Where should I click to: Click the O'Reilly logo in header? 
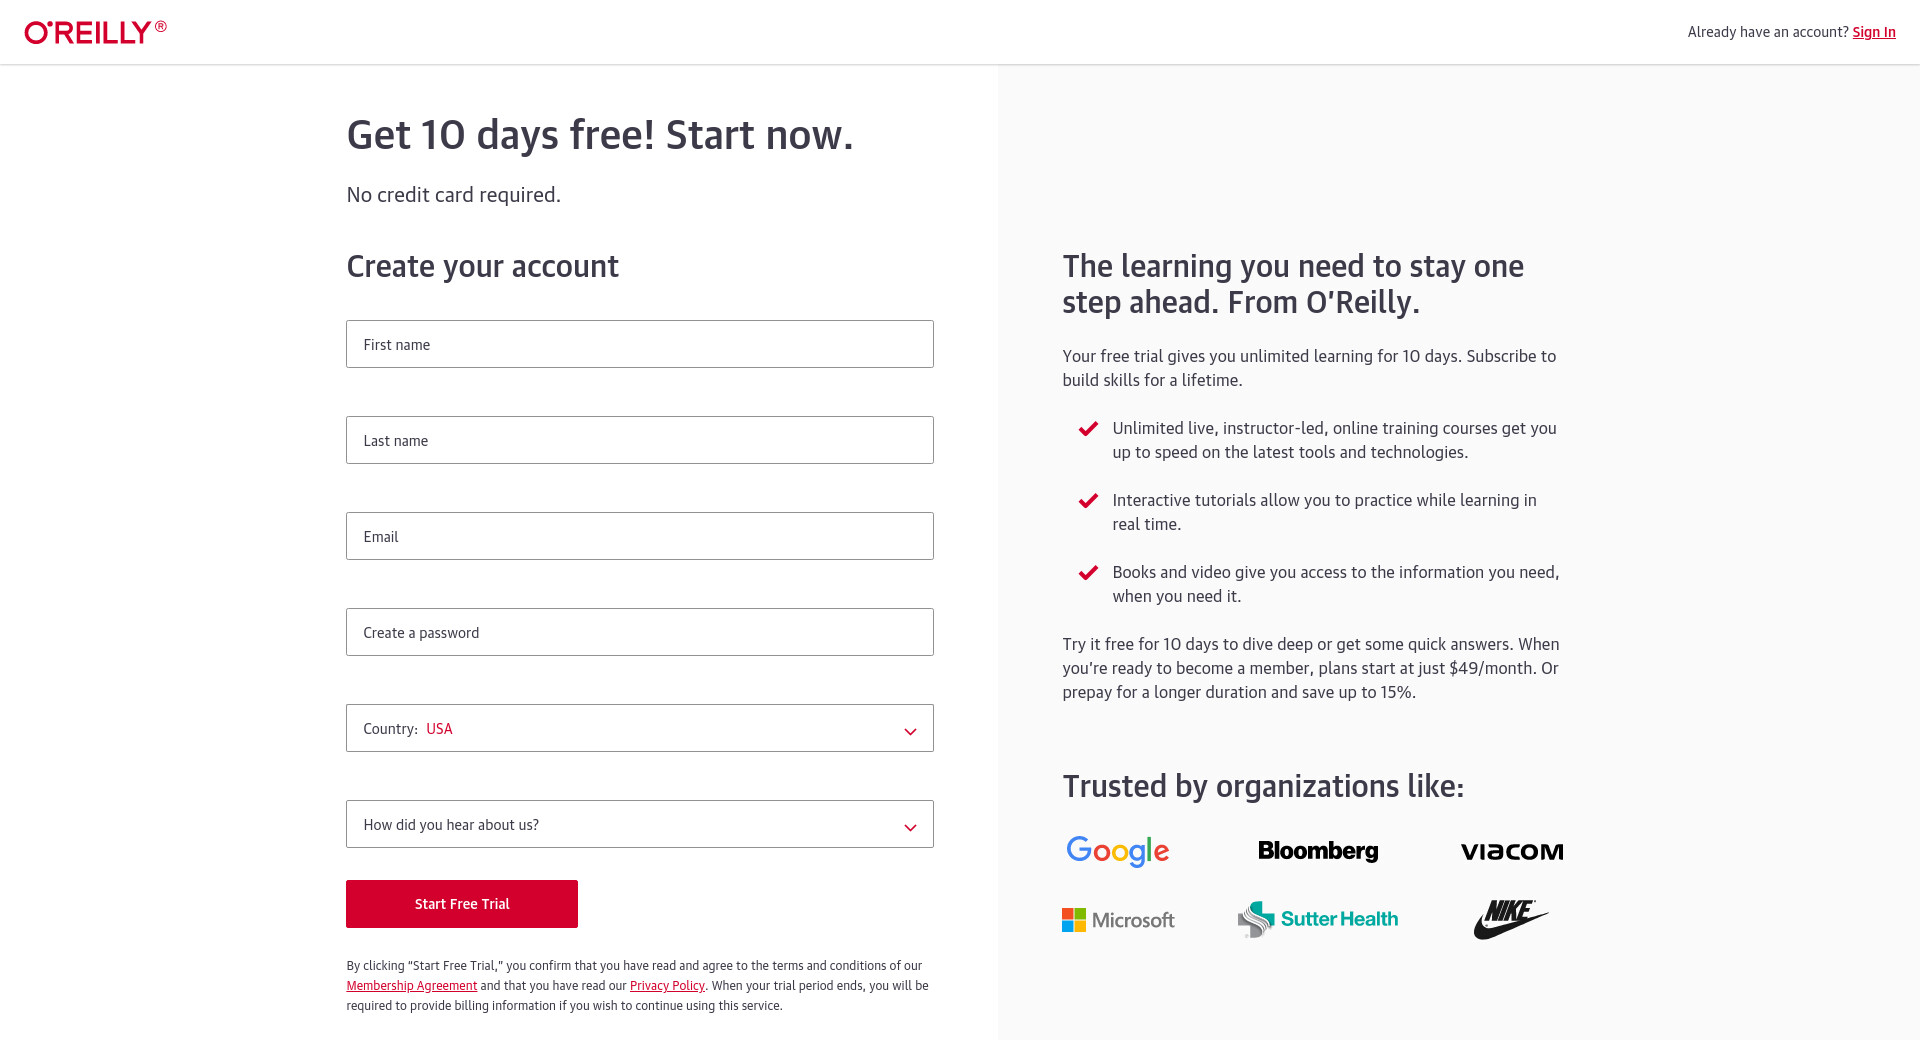[95, 32]
